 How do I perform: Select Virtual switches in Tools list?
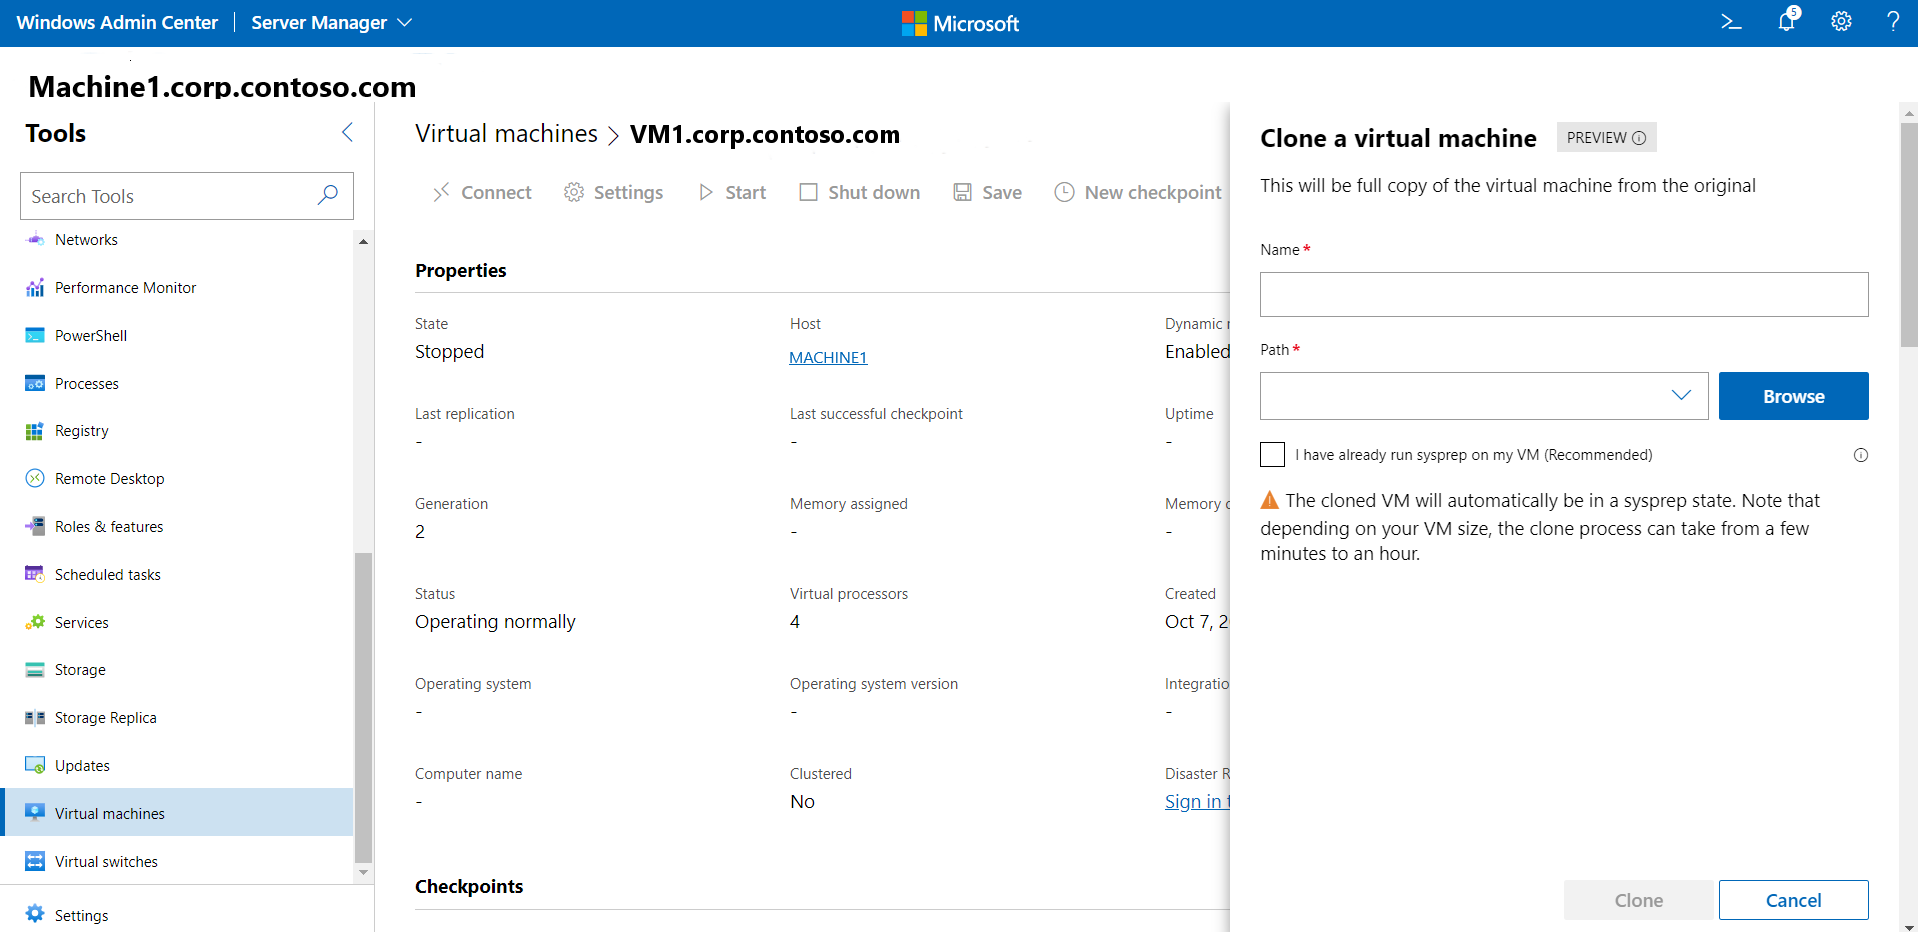[x=106, y=862]
